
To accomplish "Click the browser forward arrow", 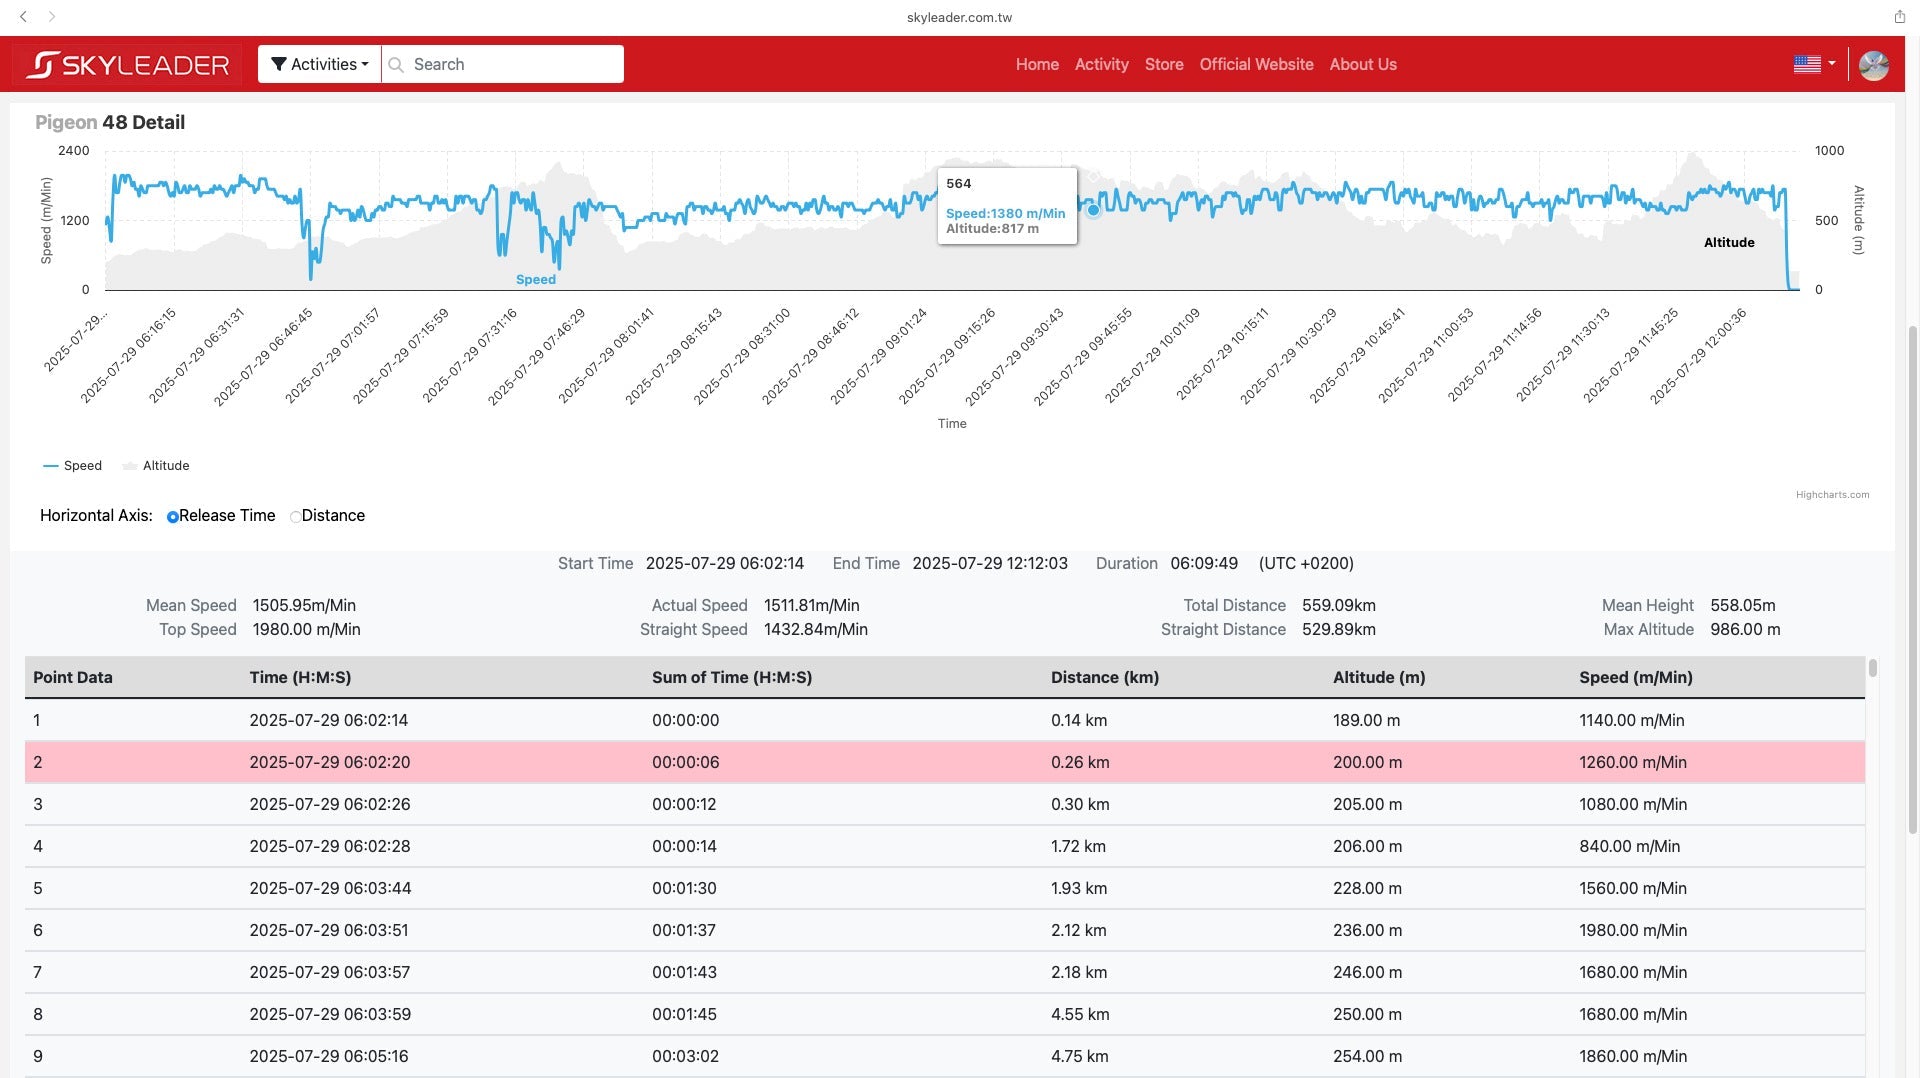I will point(52,17).
